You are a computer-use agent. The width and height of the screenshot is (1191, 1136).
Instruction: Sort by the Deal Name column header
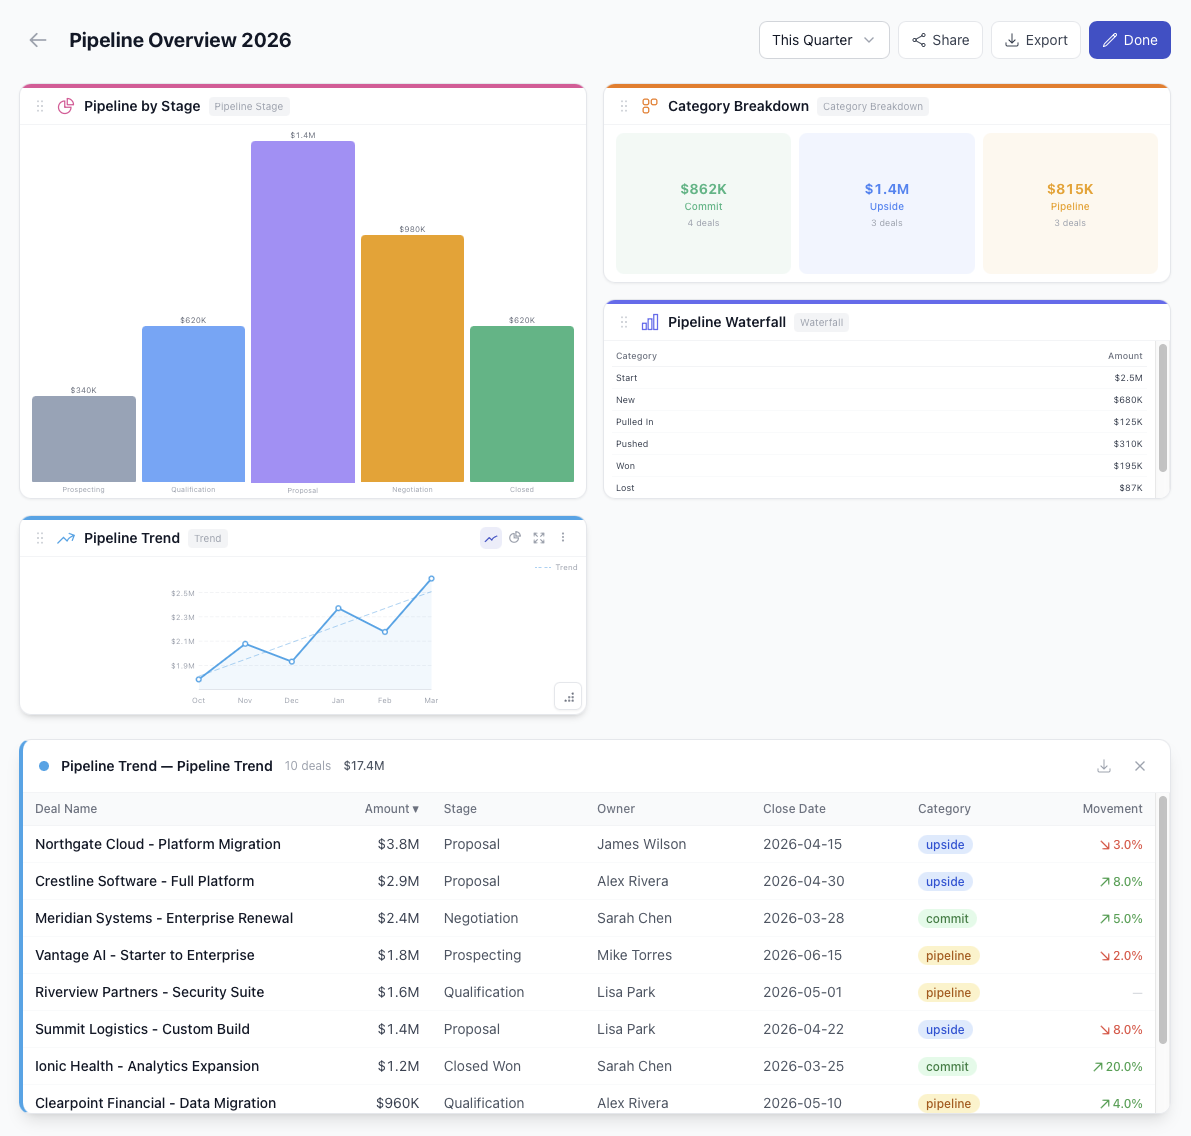point(66,809)
